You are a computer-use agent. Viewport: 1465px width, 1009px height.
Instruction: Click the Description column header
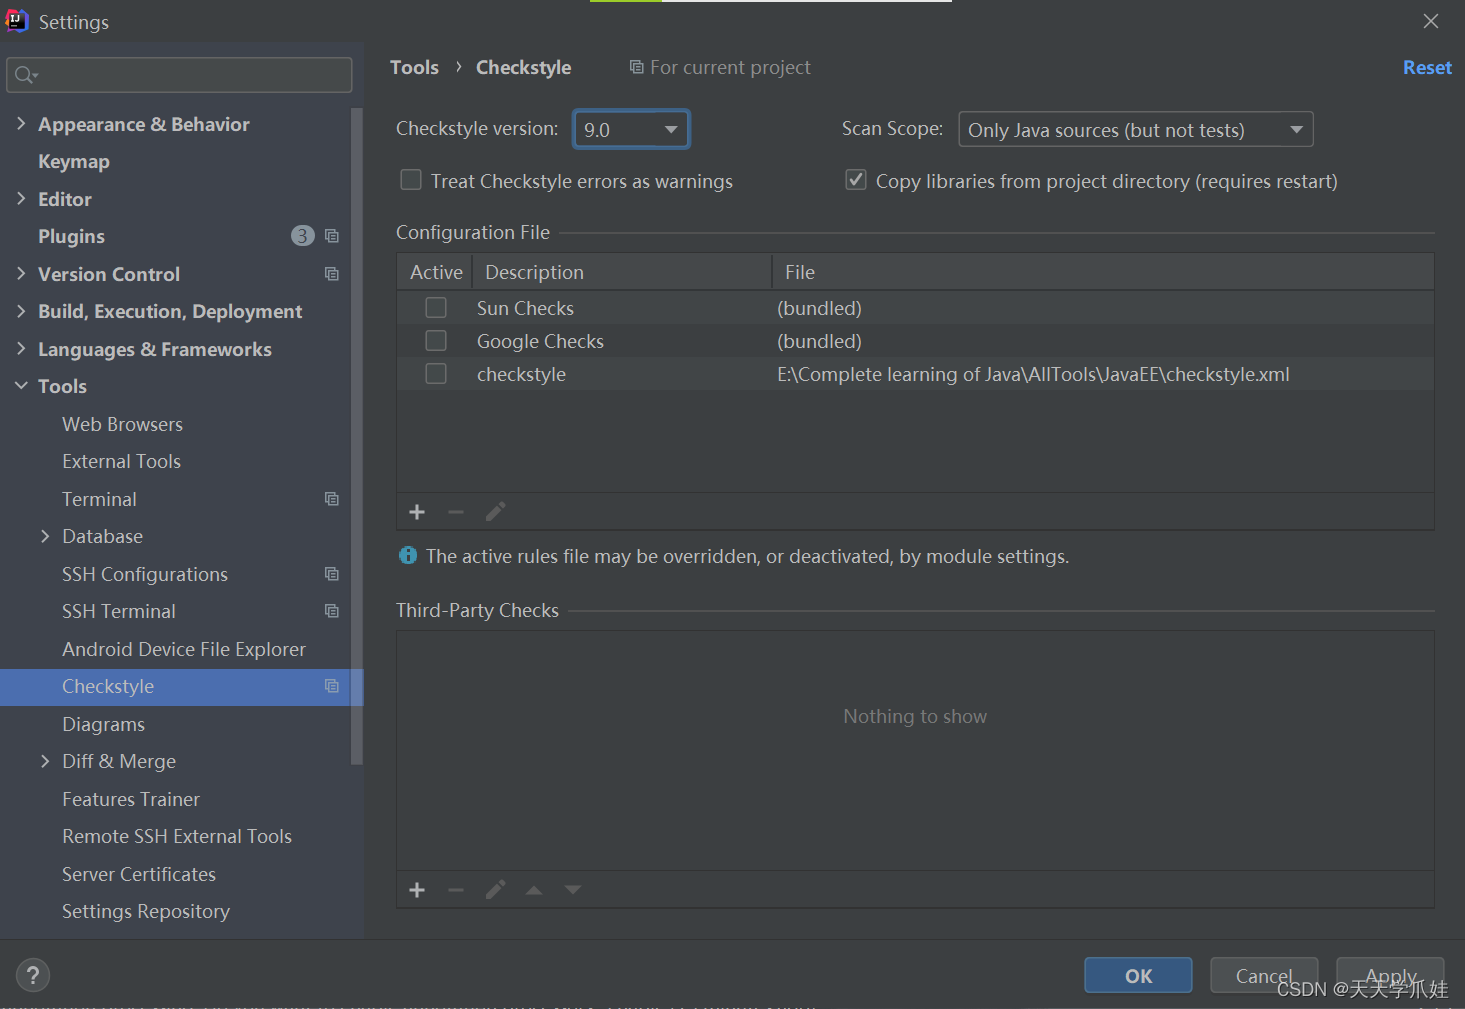pyautogui.click(x=621, y=272)
